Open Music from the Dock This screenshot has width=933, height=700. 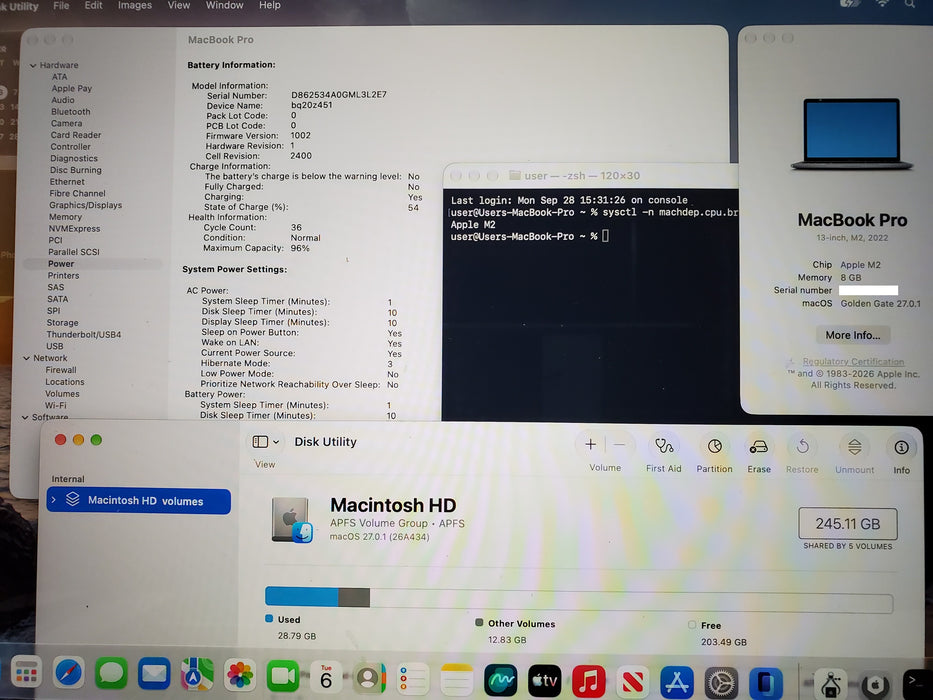click(x=588, y=681)
